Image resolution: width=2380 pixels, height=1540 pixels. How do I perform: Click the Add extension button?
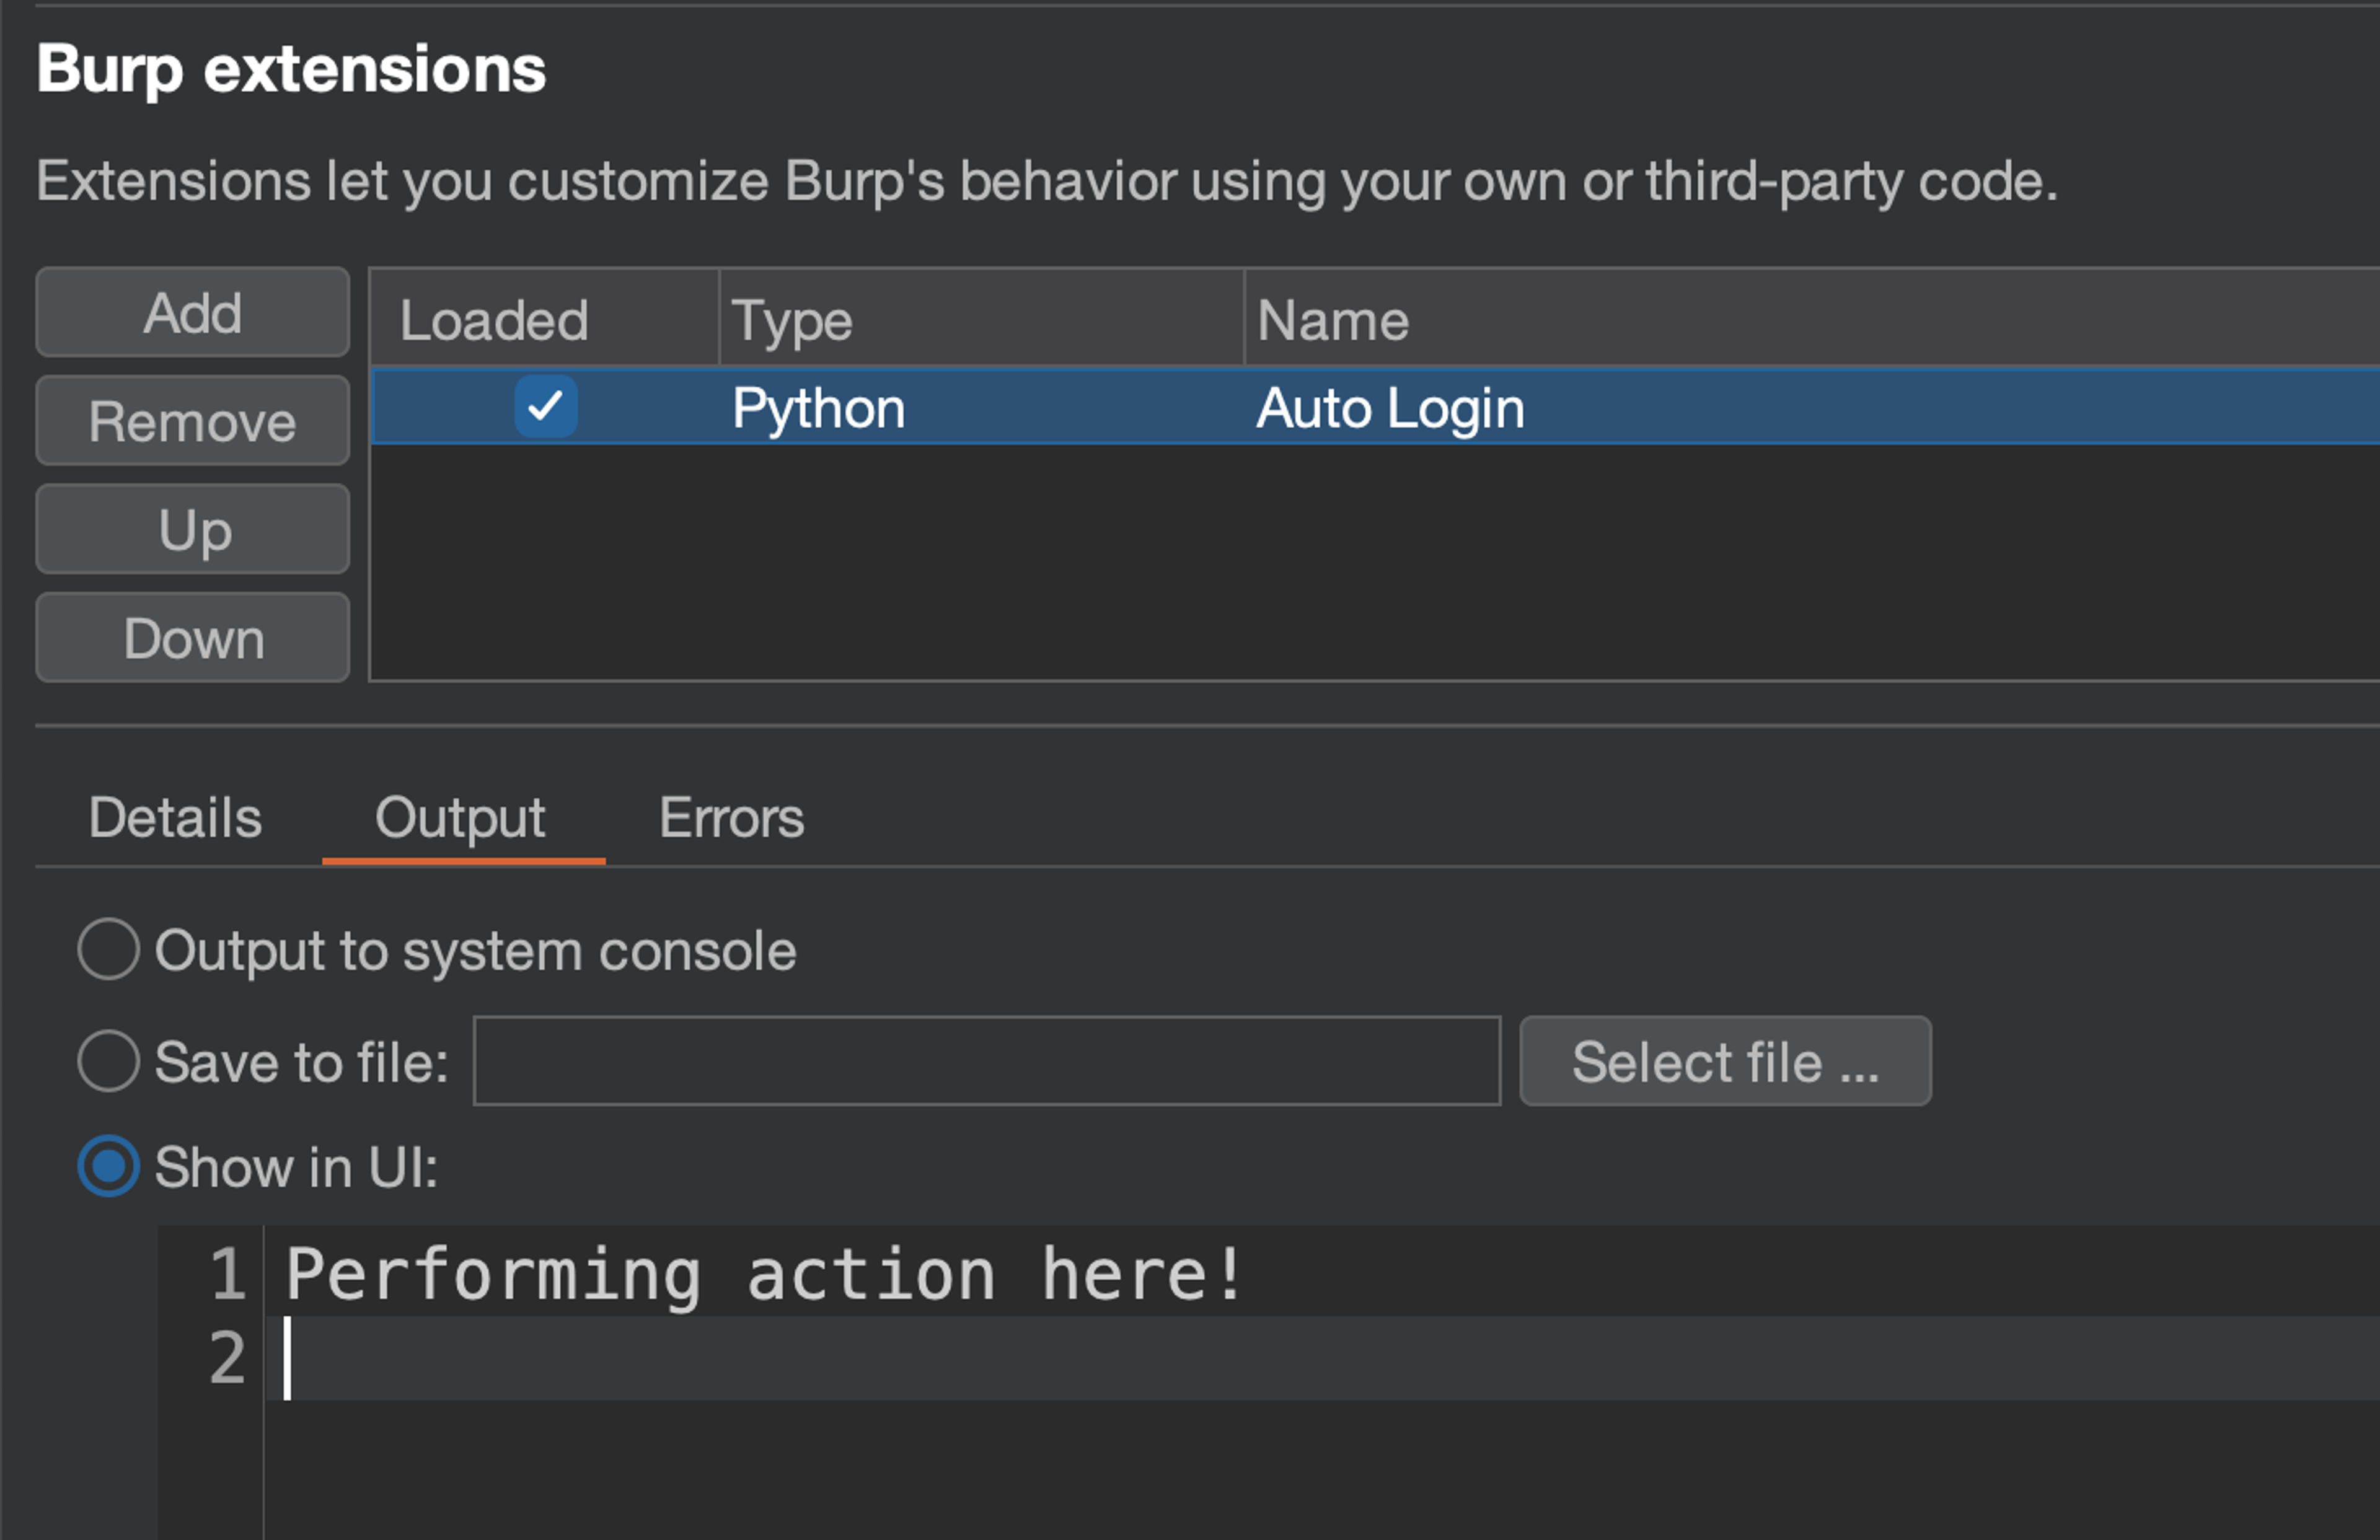tap(192, 312)
